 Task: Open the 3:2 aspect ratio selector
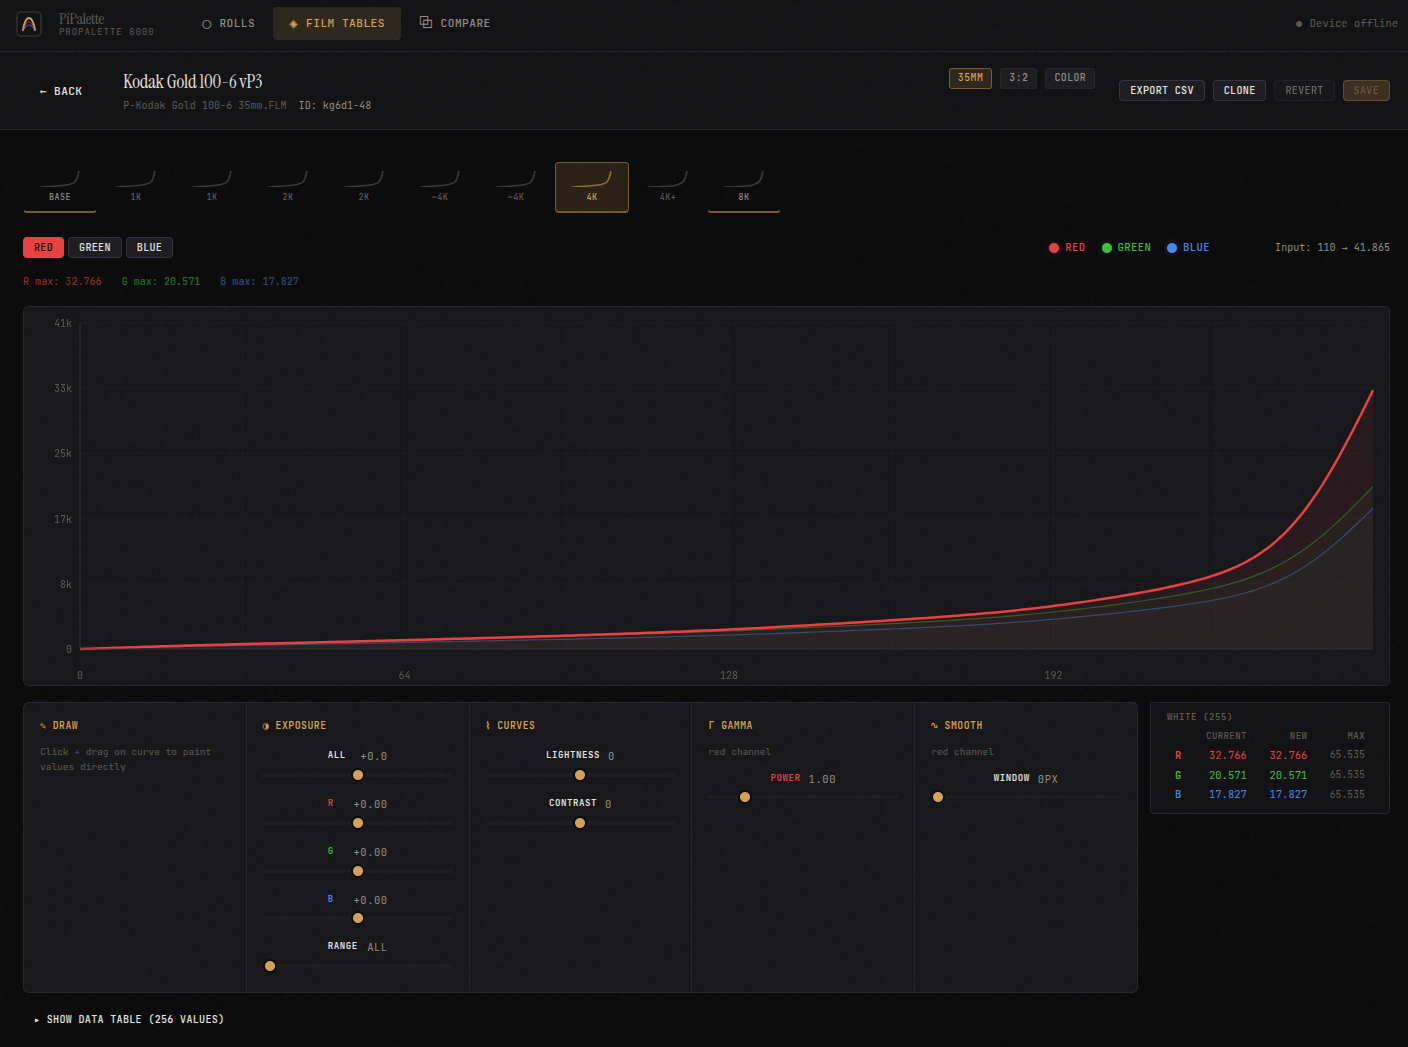point(1018,78)
